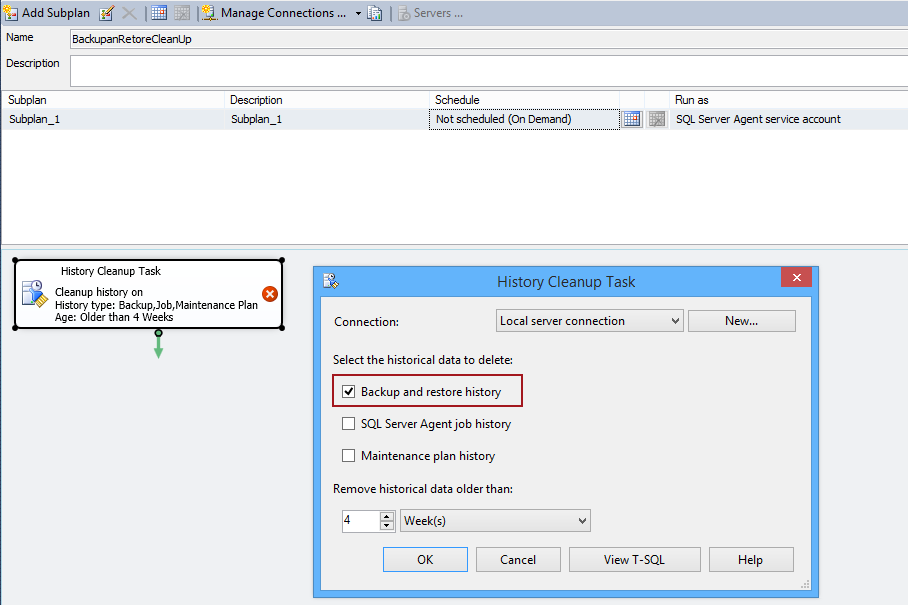Viewport: 908px width, 605px height.
Task: Open the Subplan Schedule calendar icon in toolbar
Action: (159, 13)
